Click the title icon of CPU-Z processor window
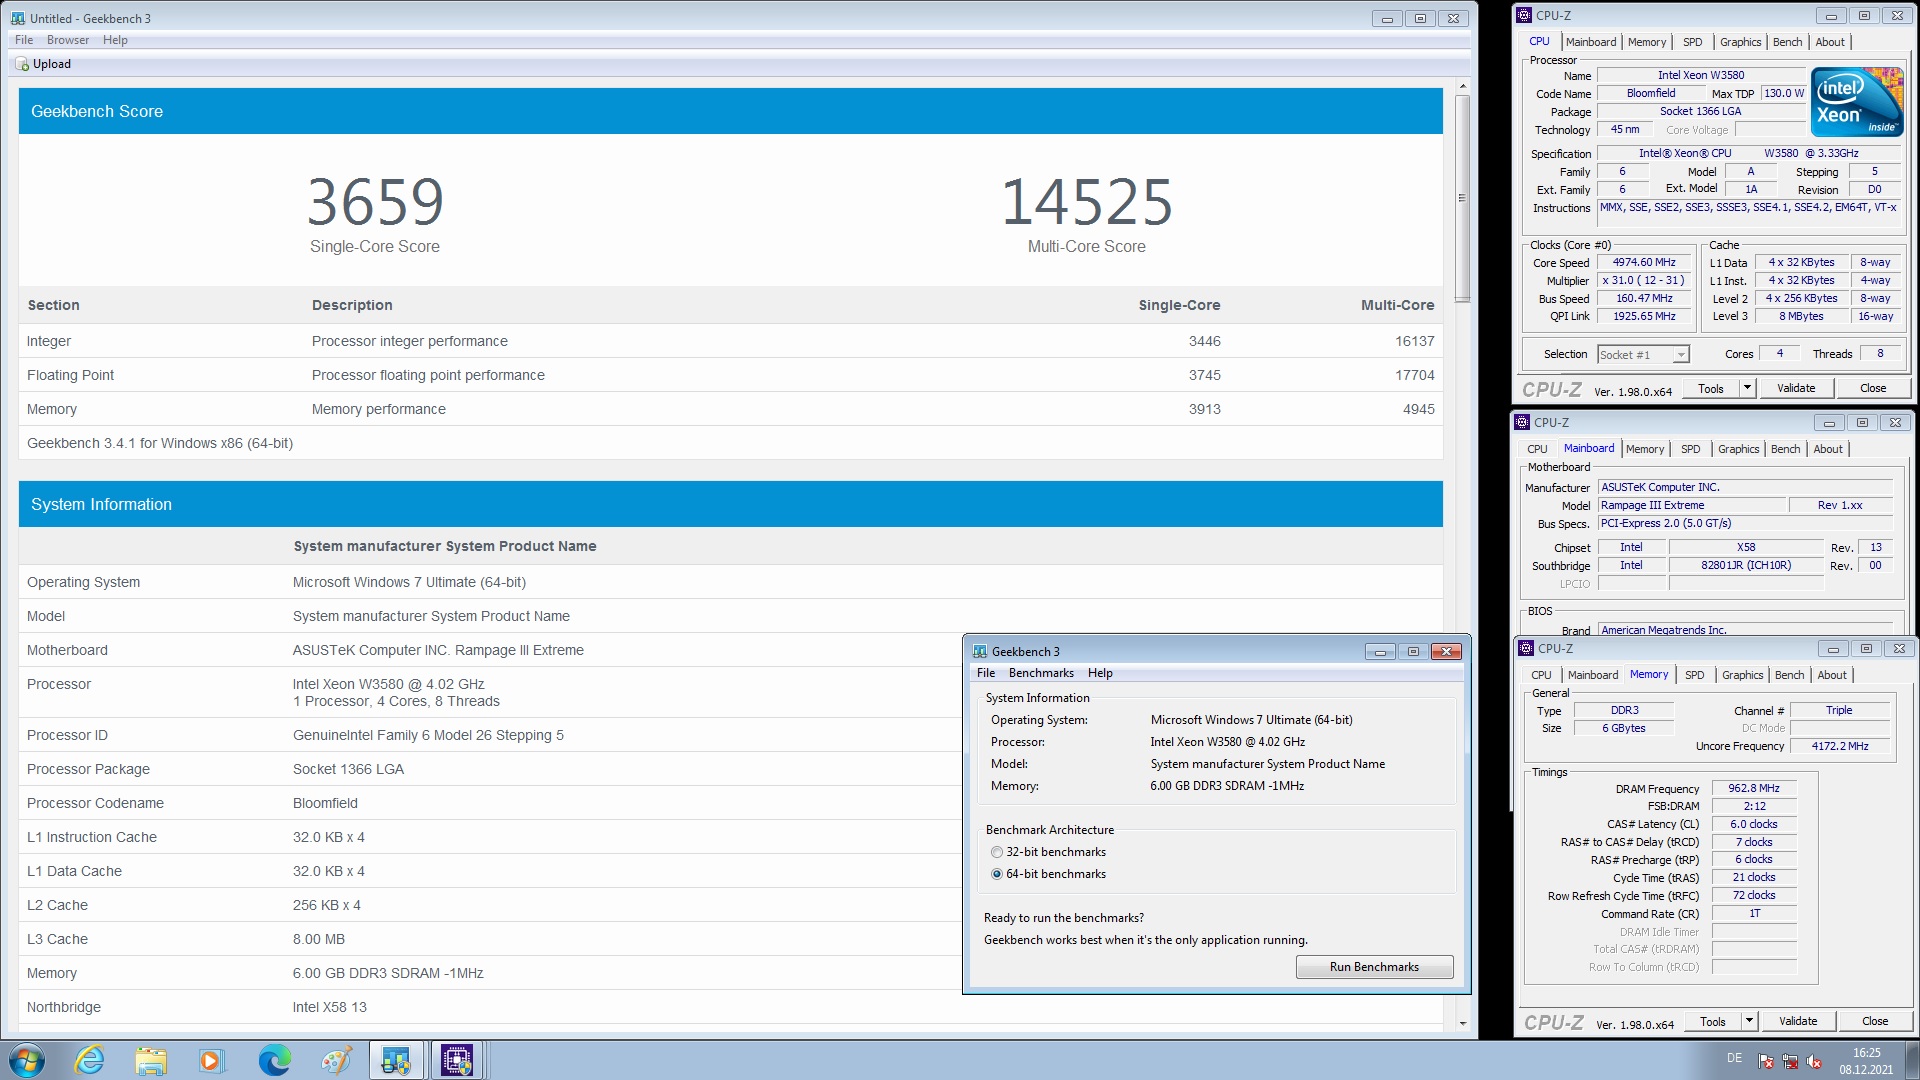The width and height of the screenshot is (1920, 1080). click(x=1524, y=15)
